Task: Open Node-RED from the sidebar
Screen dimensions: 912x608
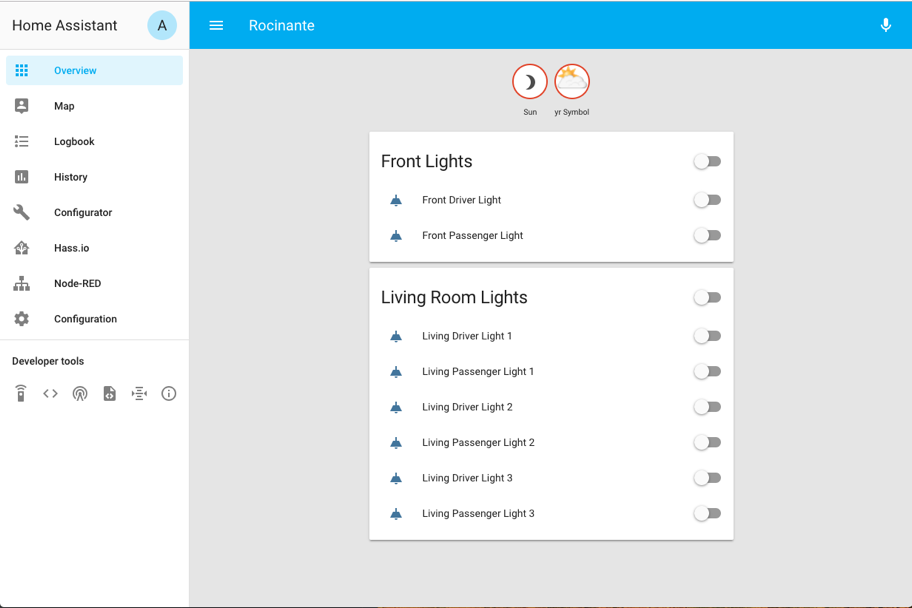Action: (77, 283)
